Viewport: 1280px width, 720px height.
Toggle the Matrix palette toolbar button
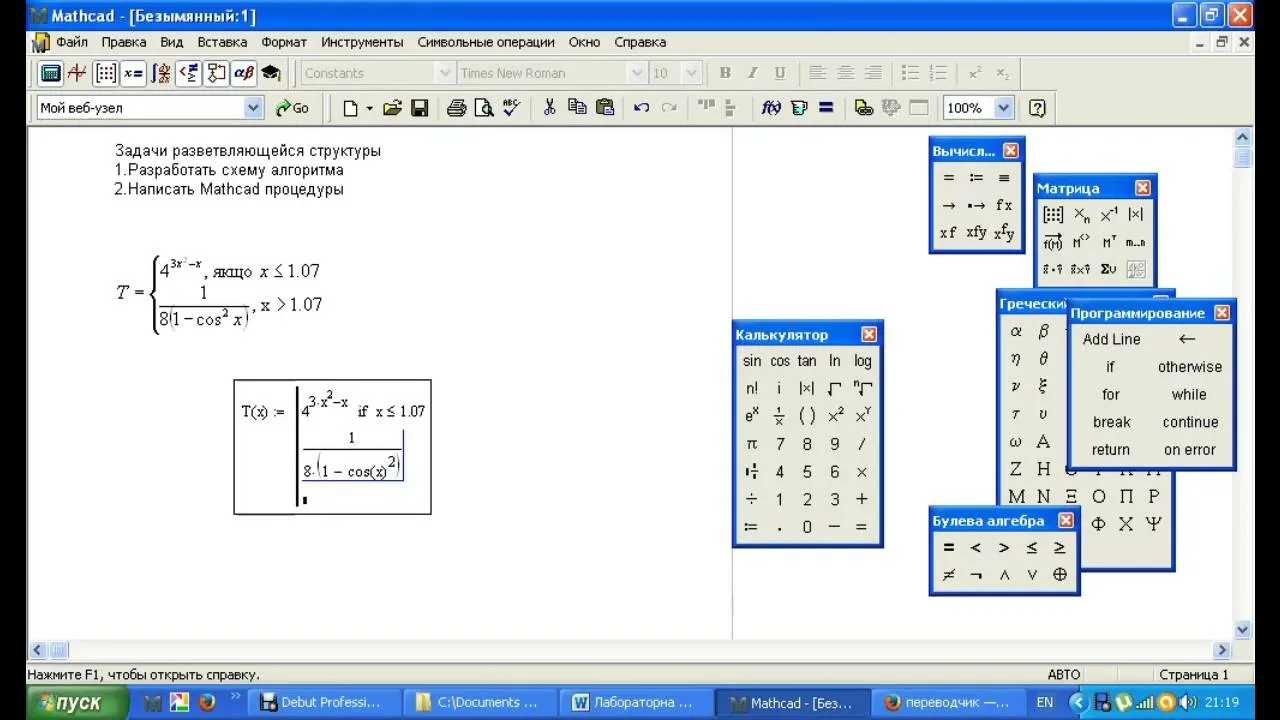click(x=106, y=73)
